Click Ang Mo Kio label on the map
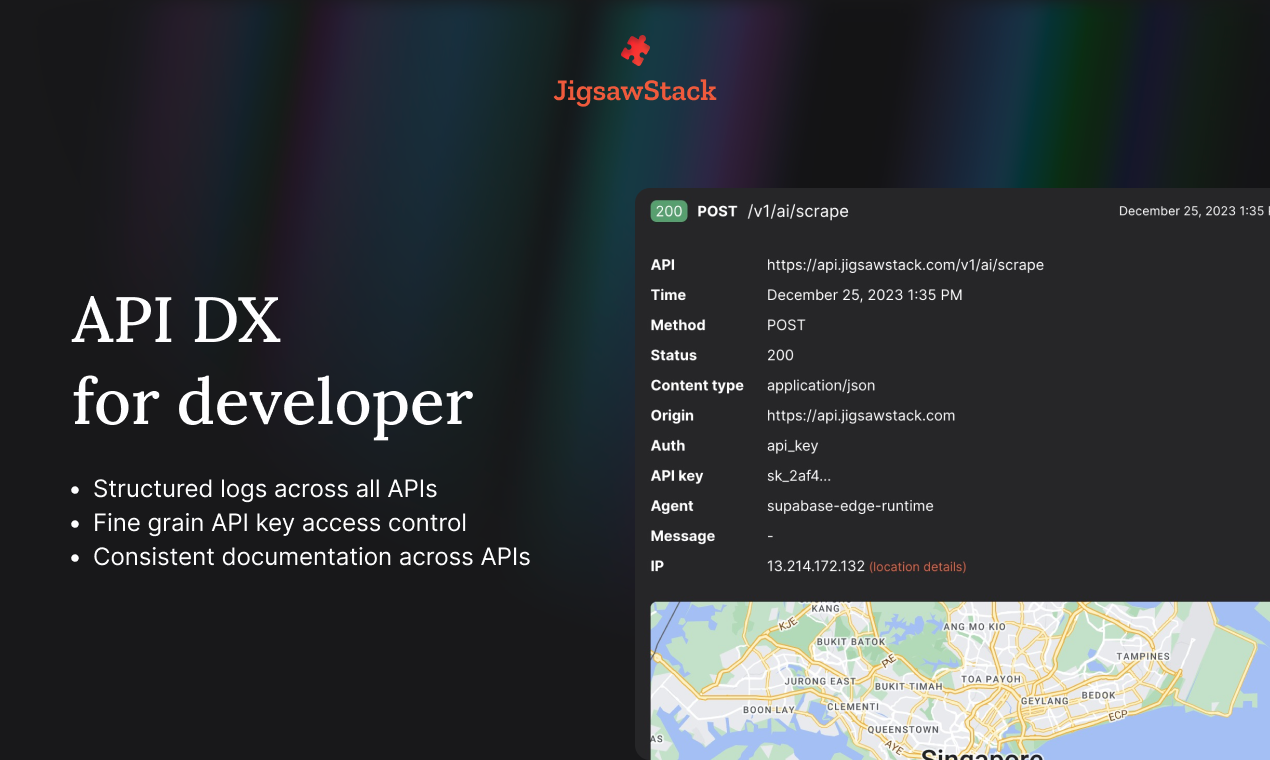This screenshot has width=1270, height=760. point(974,627)
